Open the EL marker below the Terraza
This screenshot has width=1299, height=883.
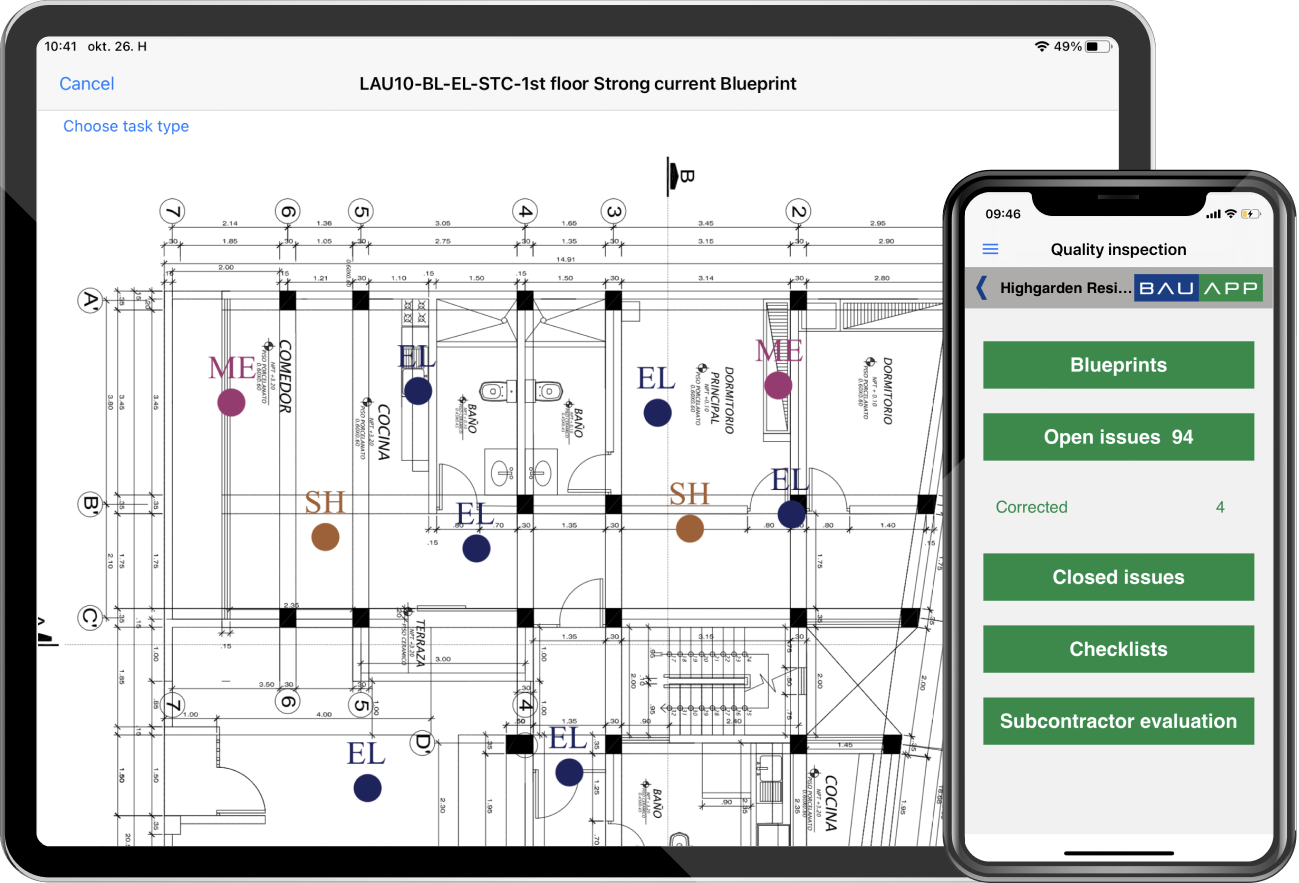click(x=367, y=787)
